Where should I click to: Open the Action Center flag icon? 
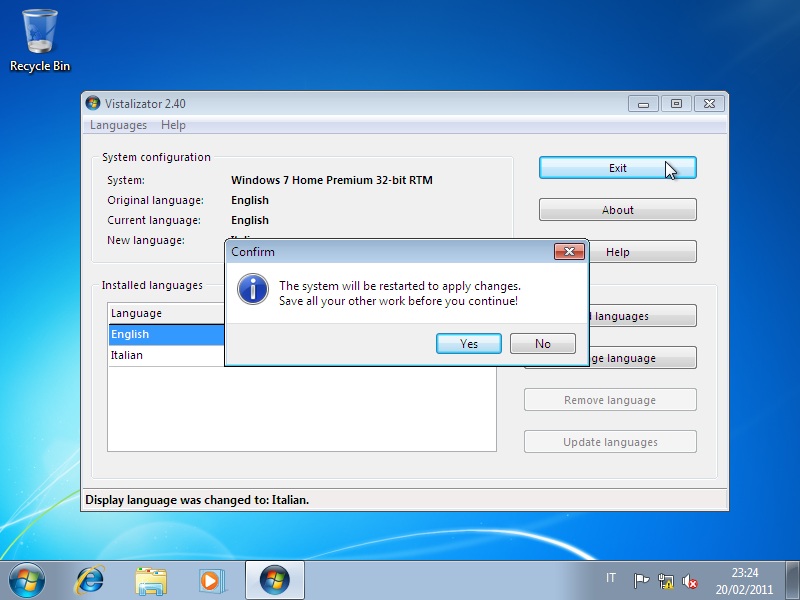click(x=640, y=581)
